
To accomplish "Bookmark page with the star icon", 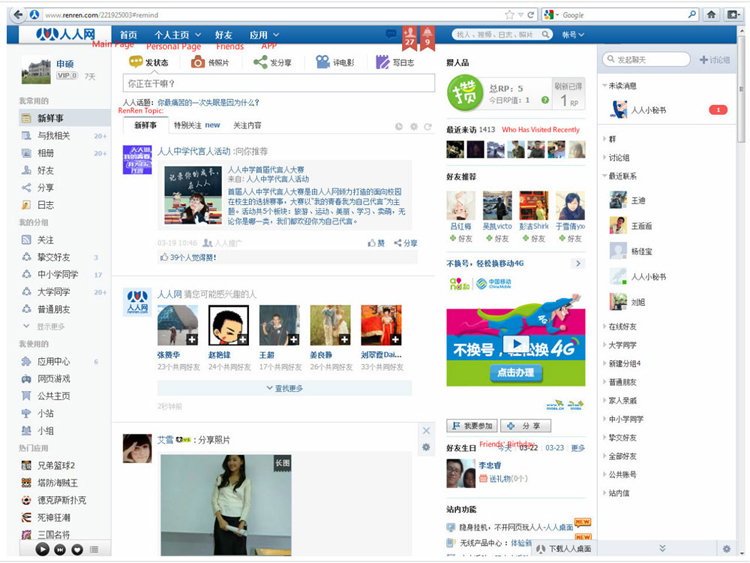I will [510, 14].
